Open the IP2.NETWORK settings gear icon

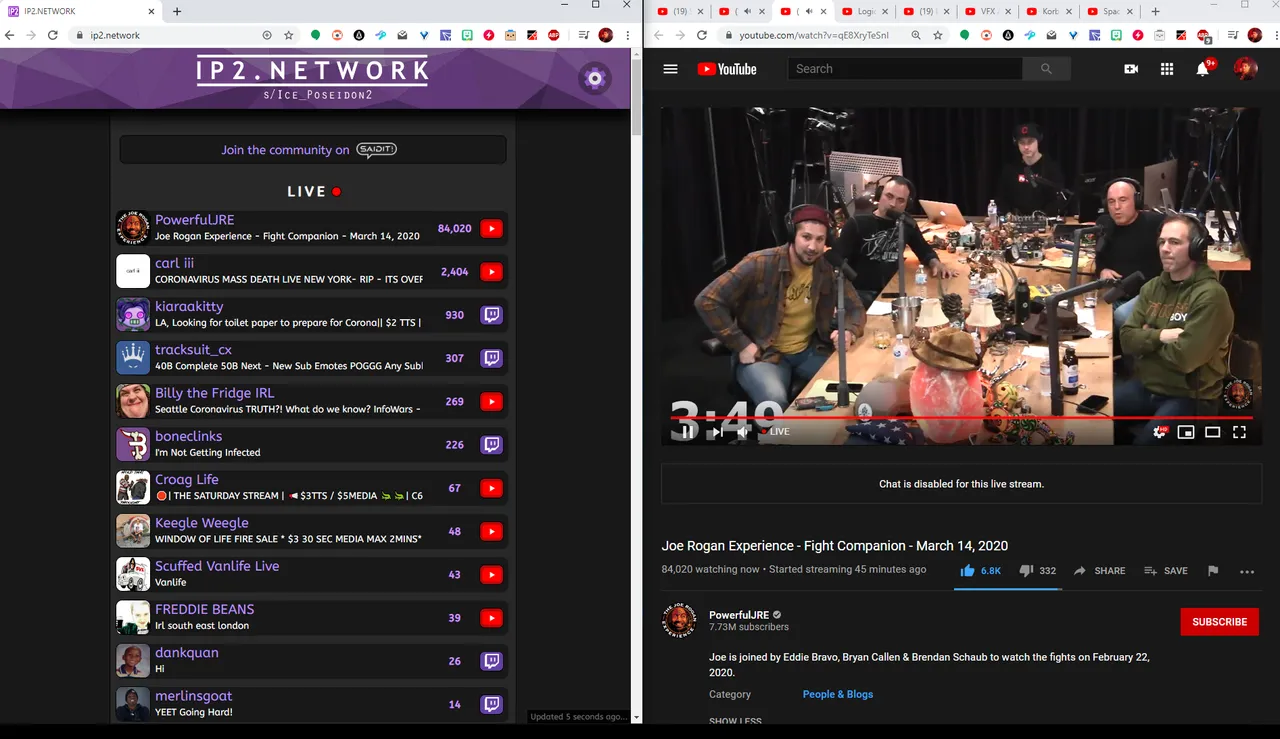pyautogui.click(x=594, y=79)
